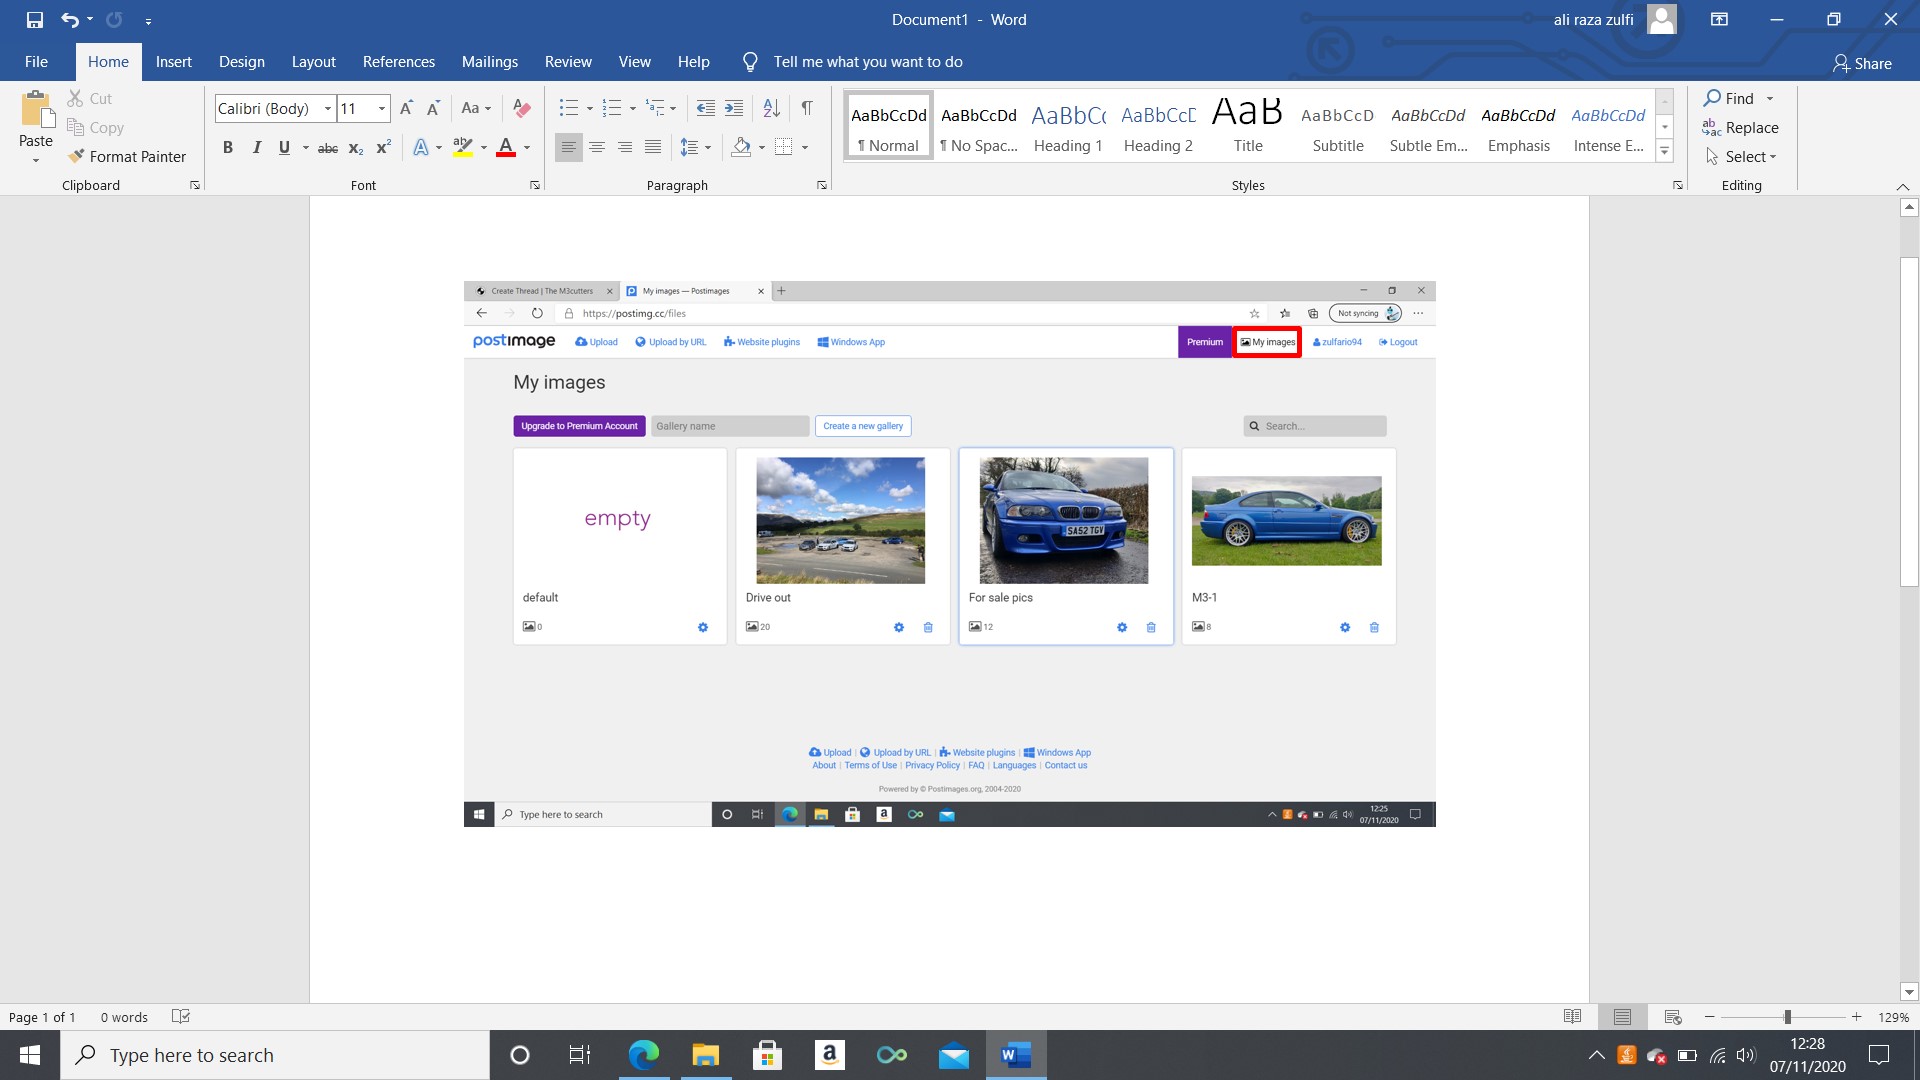Toggle bold formatting
1920x1080 pixels.
(x=228, y=147)
